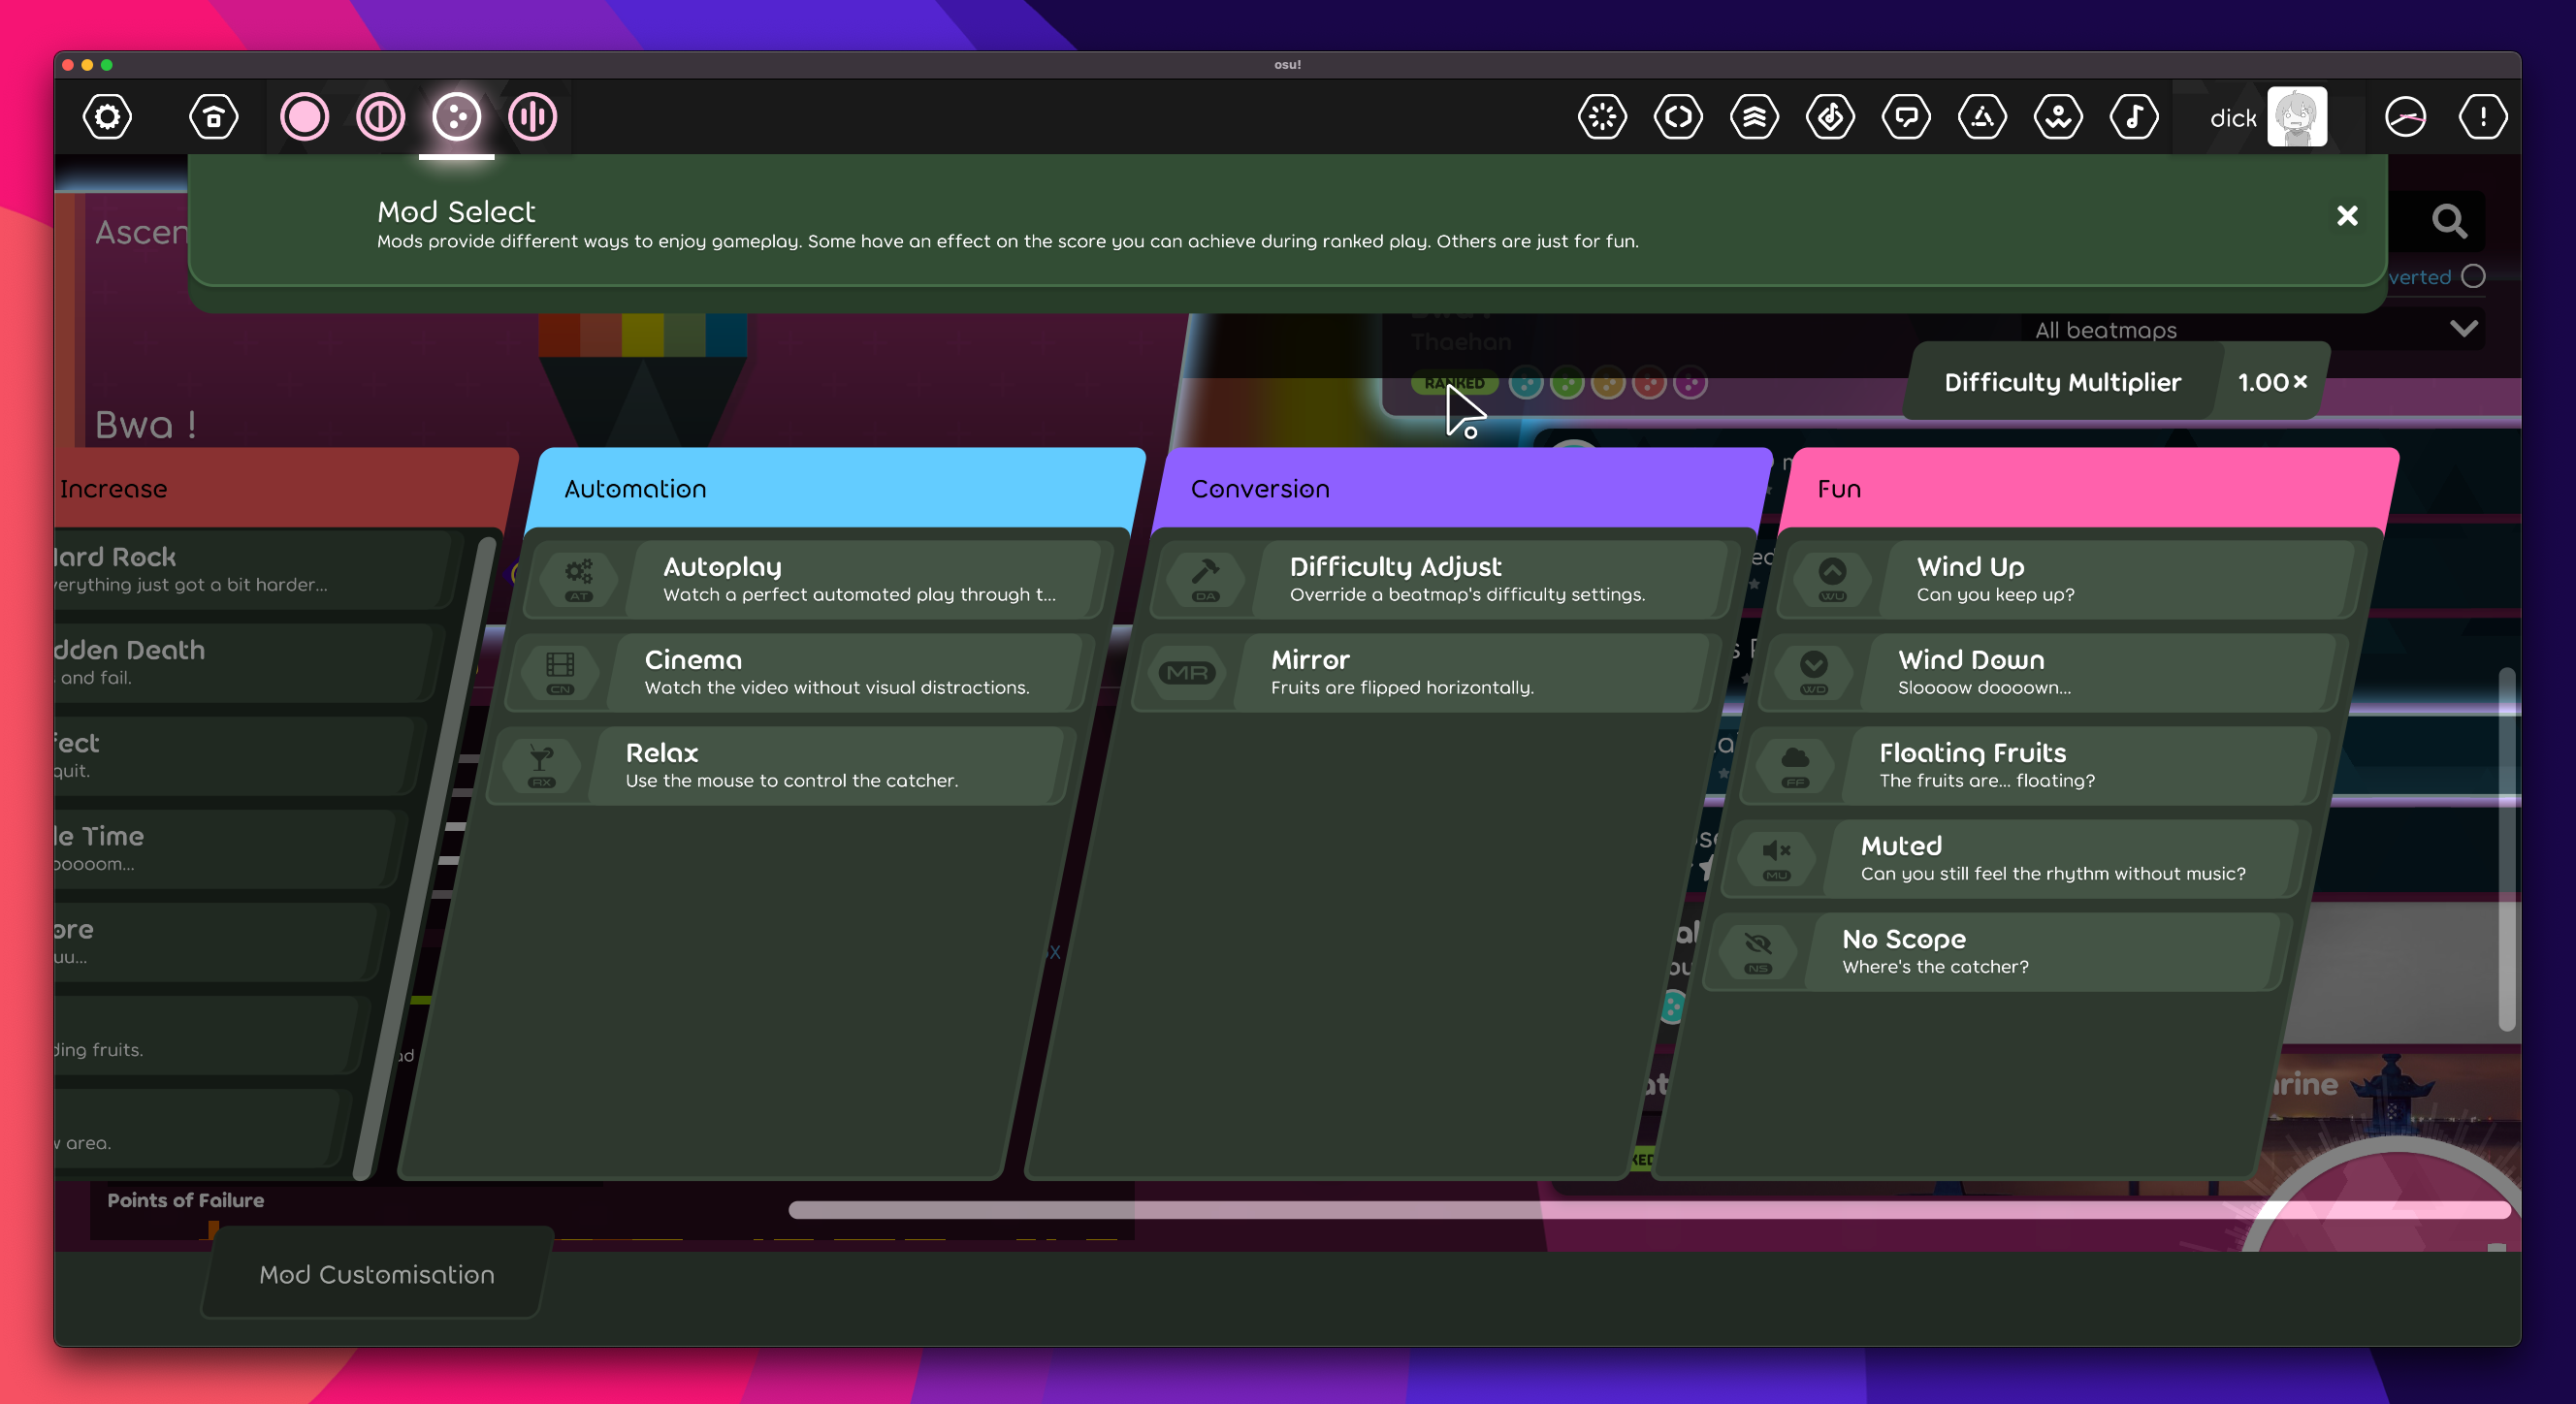2576x1404 pixels.
Task: Select the osu!mania game mode icon
Action: (x=532, y=117)
